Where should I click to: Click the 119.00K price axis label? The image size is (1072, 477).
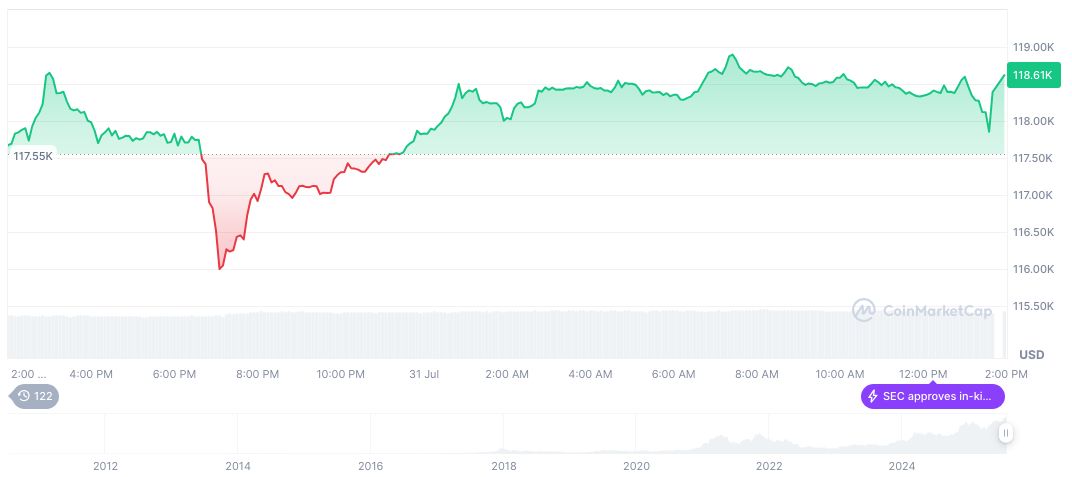(1033, 47)
